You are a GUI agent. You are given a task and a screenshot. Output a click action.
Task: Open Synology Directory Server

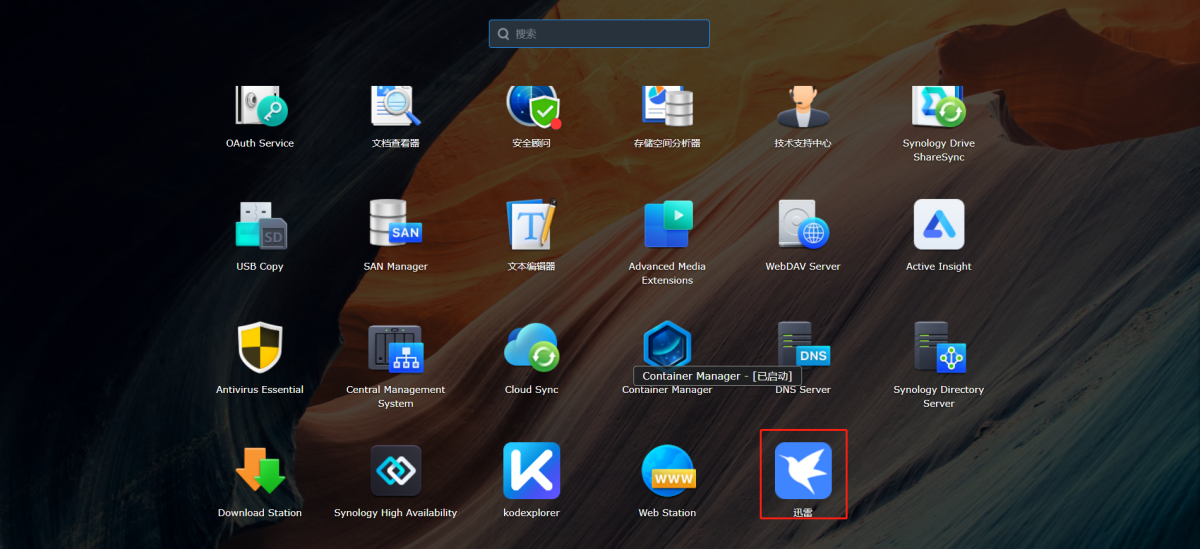pos(939,347)
